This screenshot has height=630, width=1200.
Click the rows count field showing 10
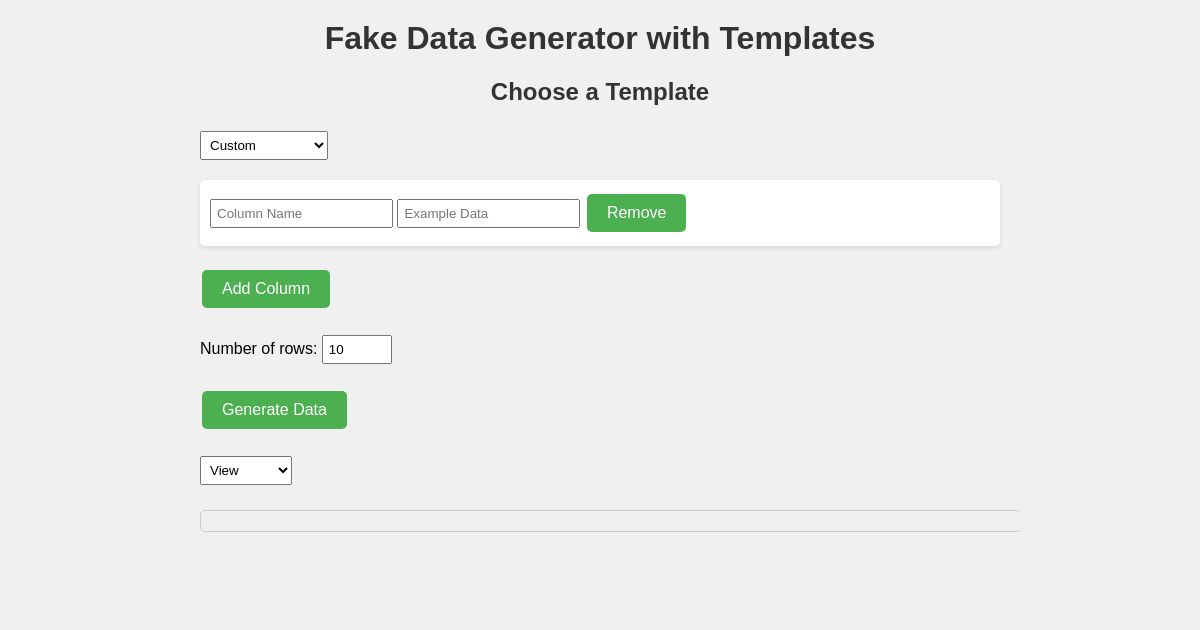357,349
